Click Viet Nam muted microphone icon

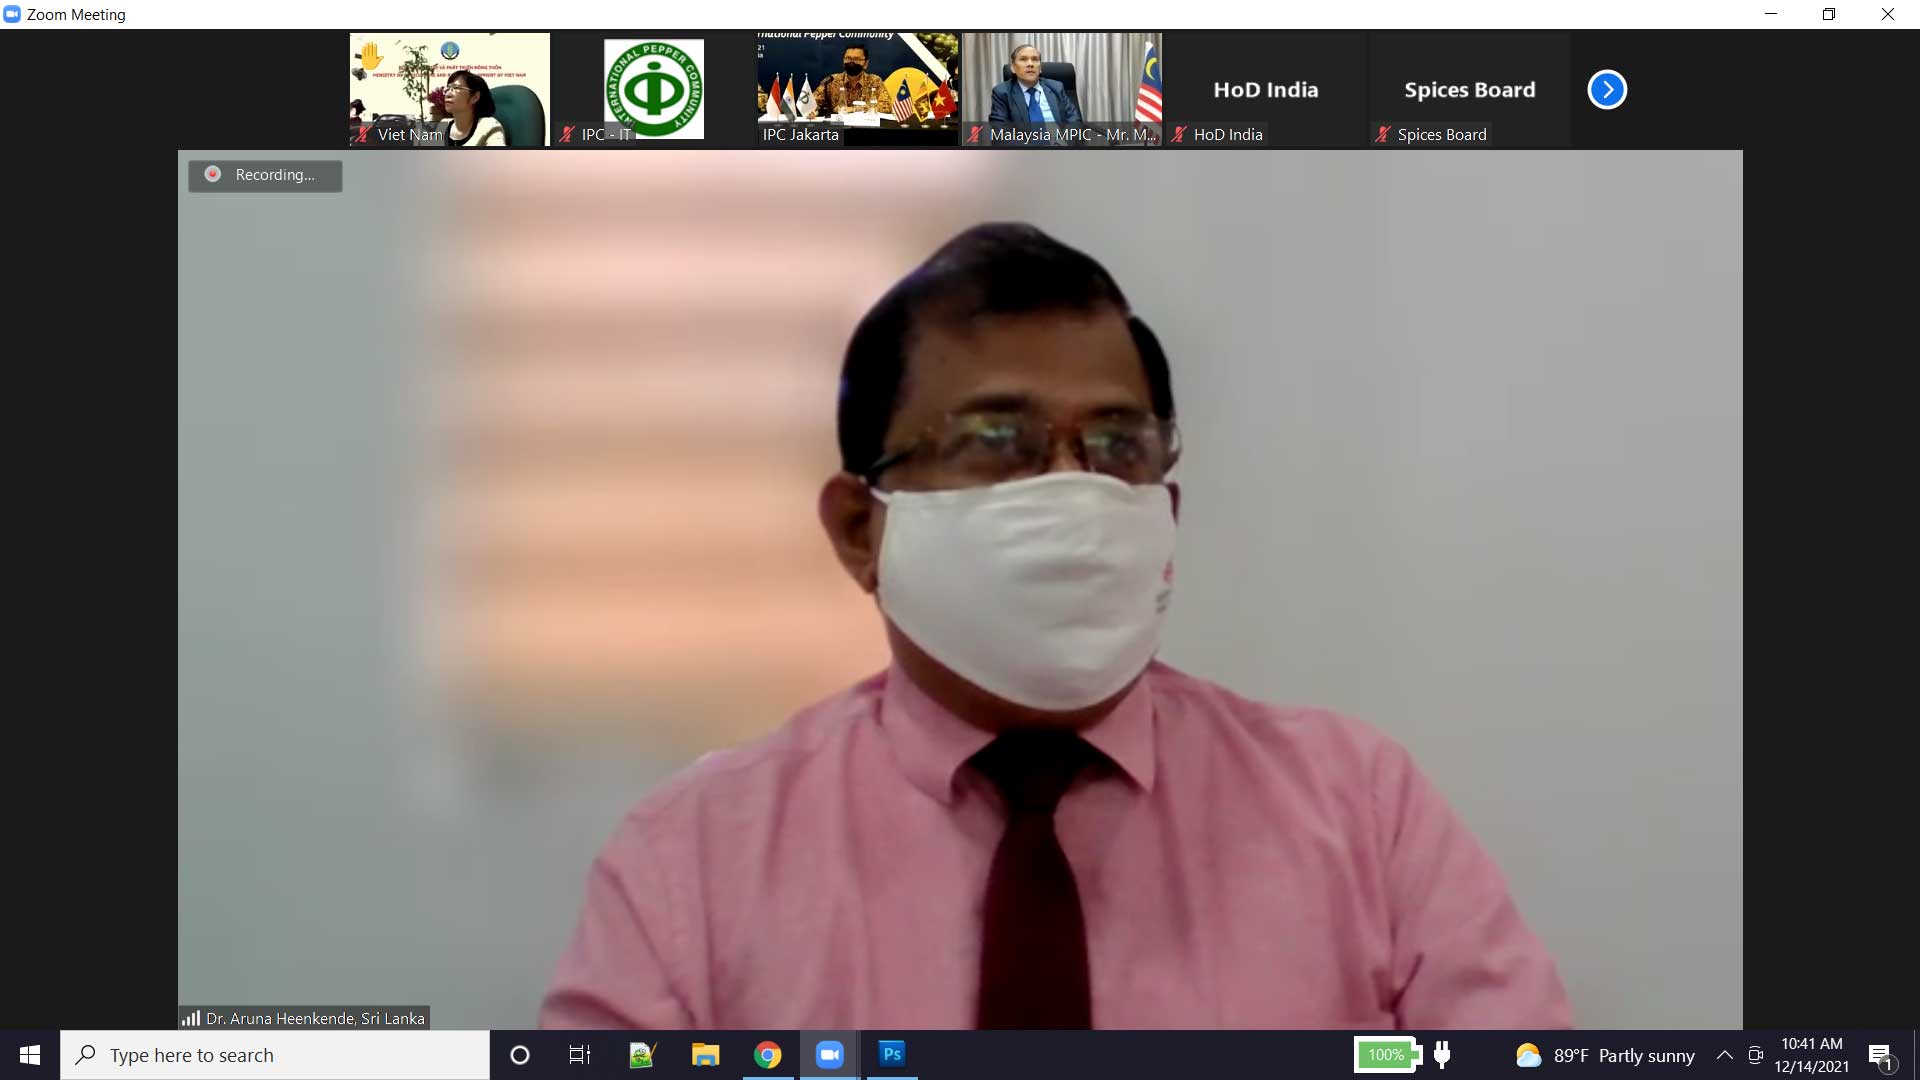pos(363,134)
